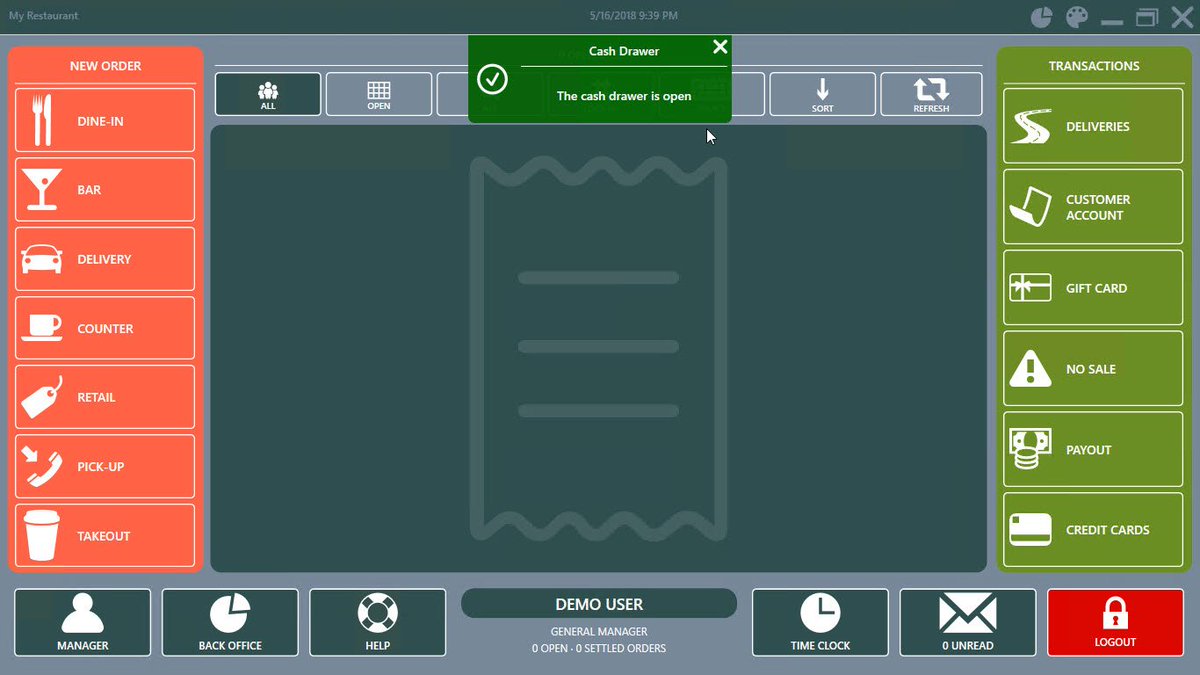Start a new Dine-In order

[x=105, y=121]
